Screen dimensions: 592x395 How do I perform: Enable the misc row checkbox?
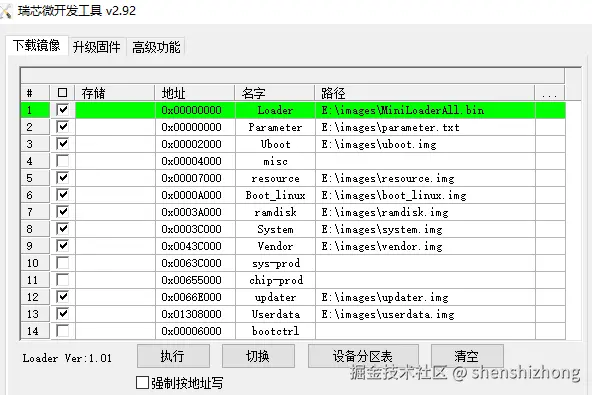tap(62, 161)
